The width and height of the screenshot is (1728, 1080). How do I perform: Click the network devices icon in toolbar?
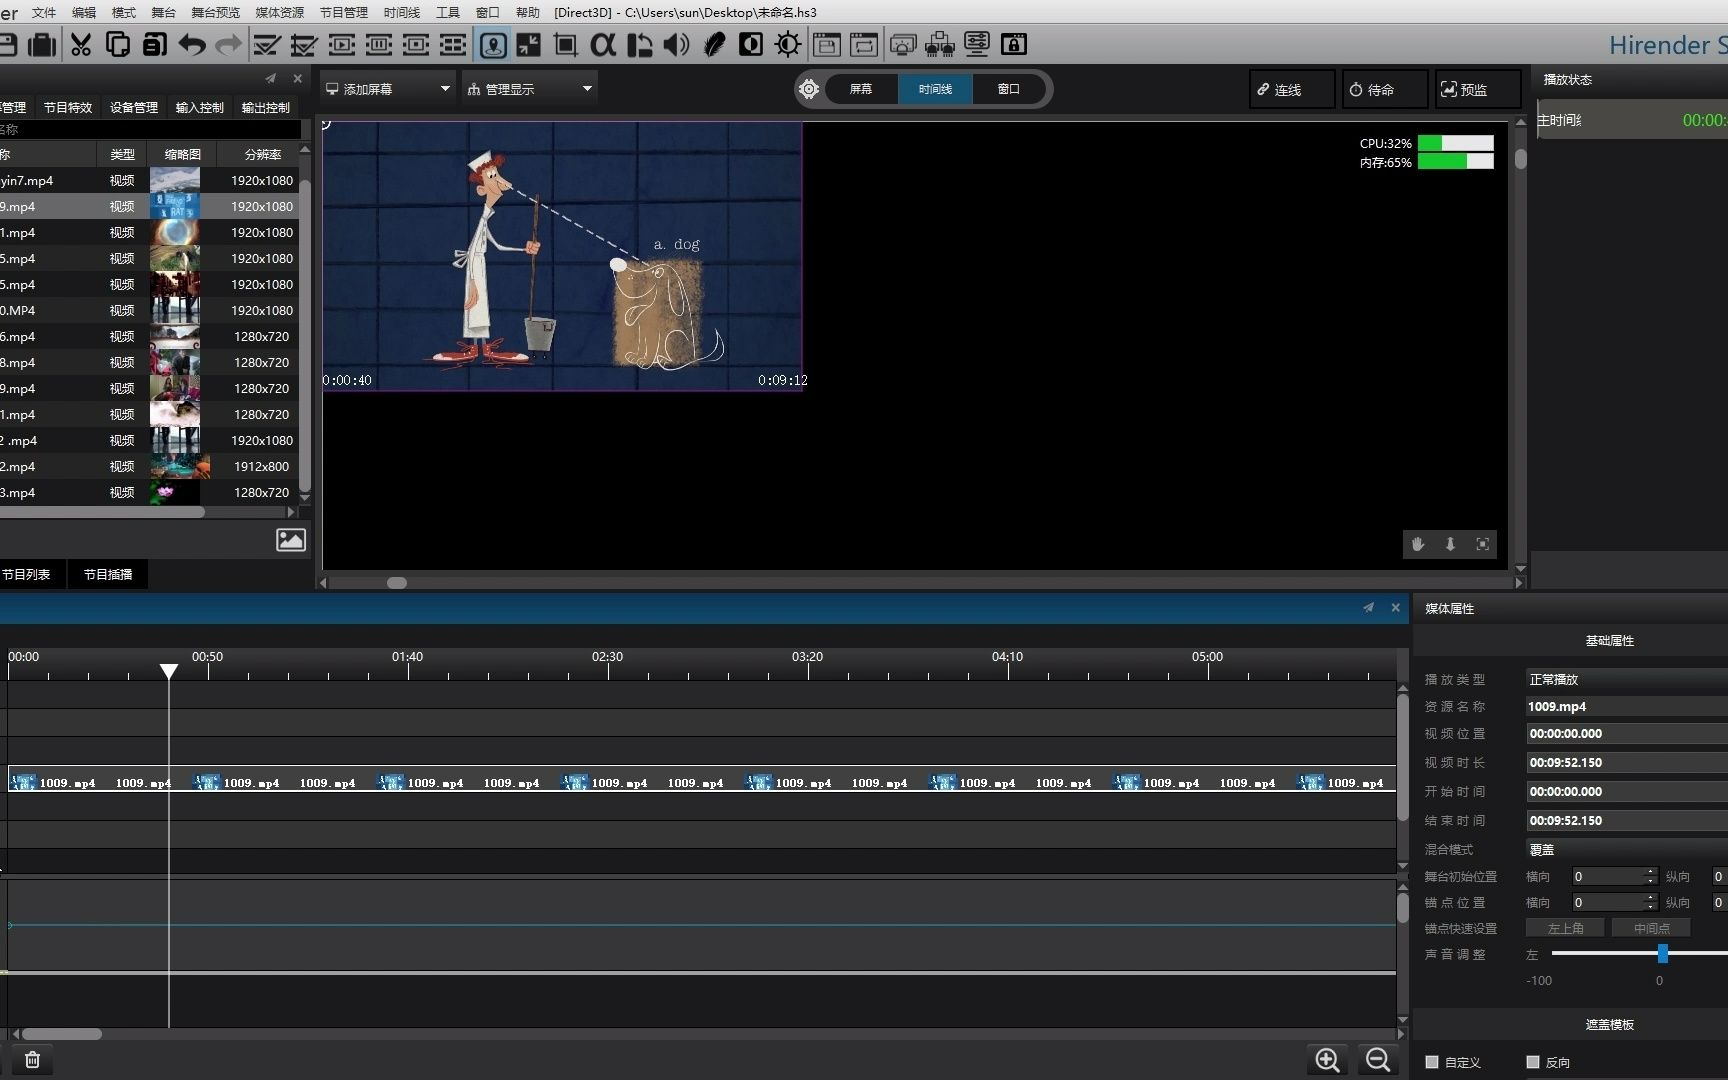pos(940,45)
